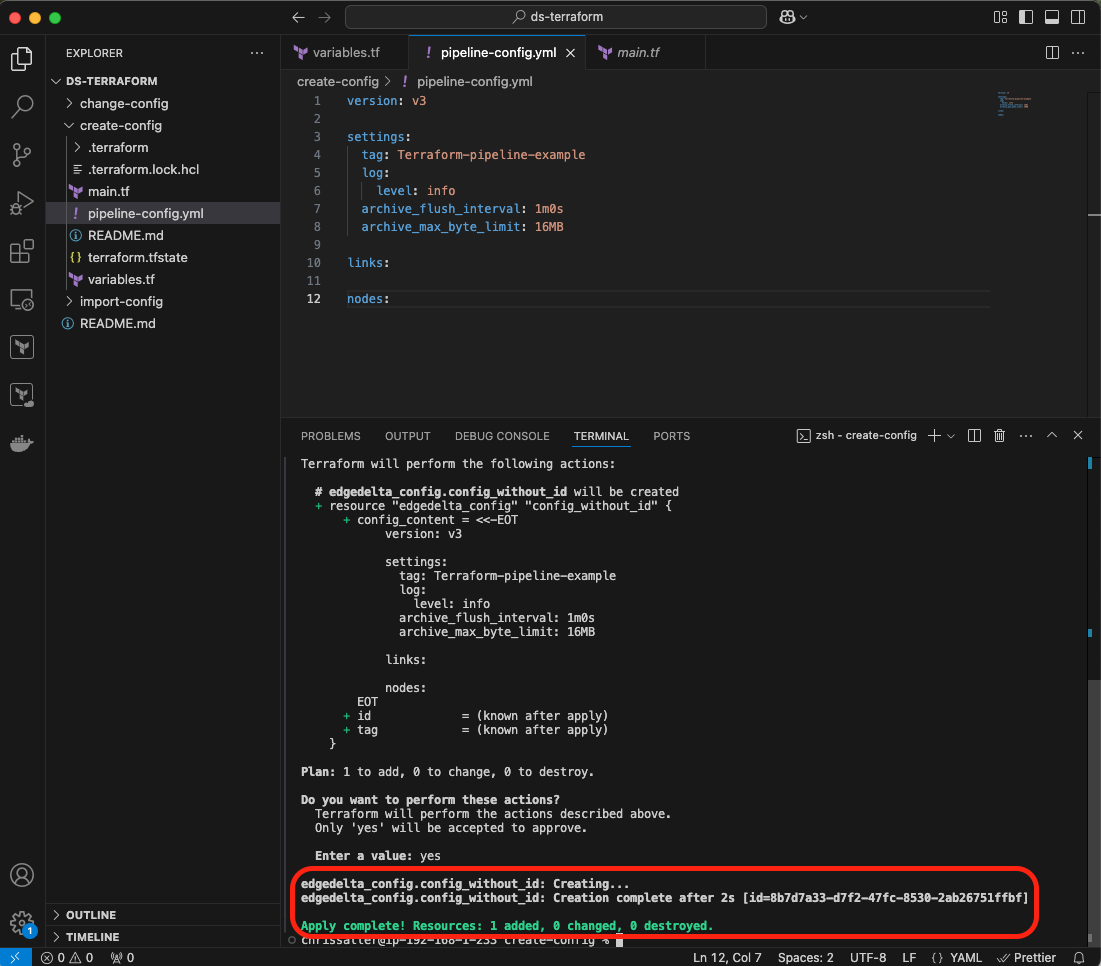Image resolution: width=1101 pixels, height=966 pixels.
Task: Click the Ln 12, Col 7 indicator
Action: pyautogui.click(x=727, y=957)
